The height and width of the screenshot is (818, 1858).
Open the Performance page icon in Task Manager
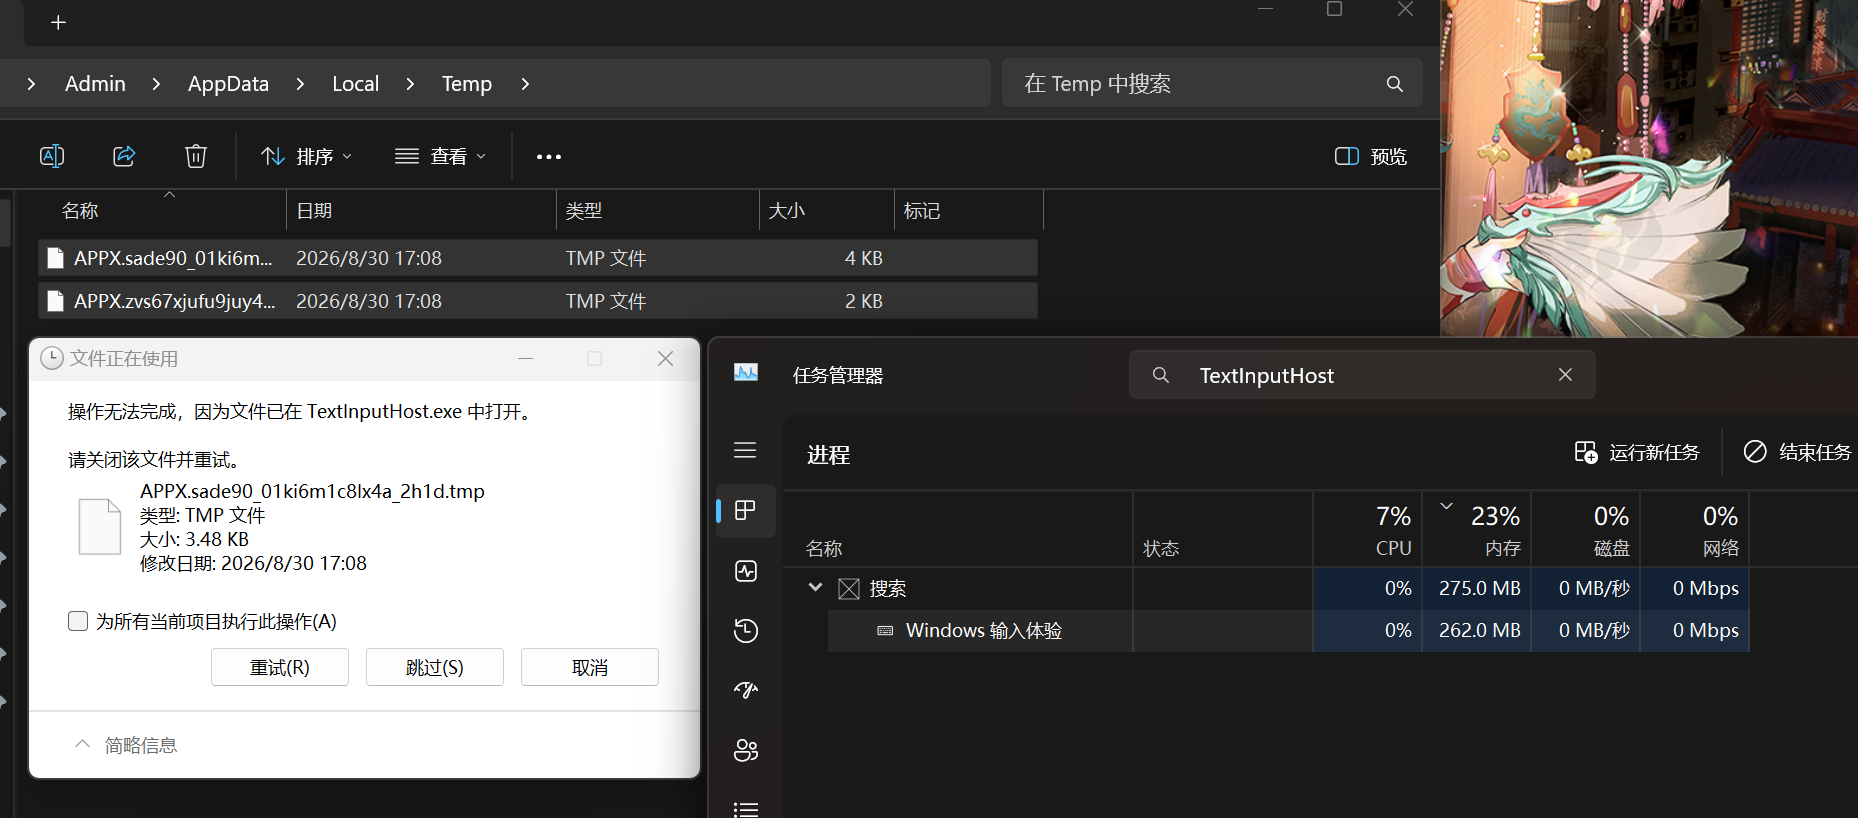click(x=746, y=571)
